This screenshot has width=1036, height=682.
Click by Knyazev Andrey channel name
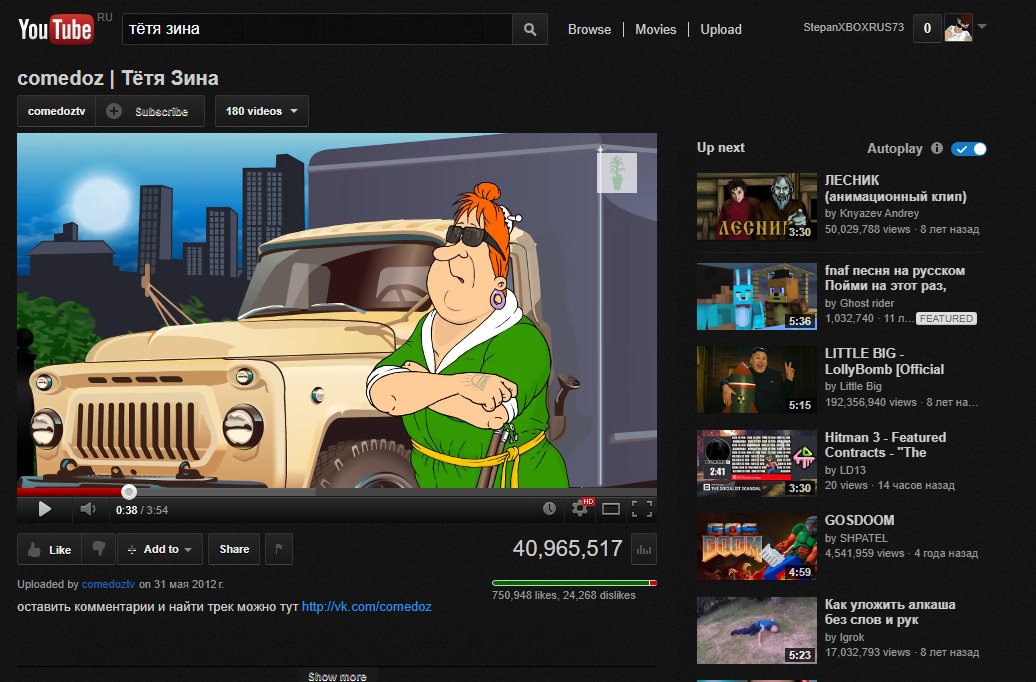871,213
